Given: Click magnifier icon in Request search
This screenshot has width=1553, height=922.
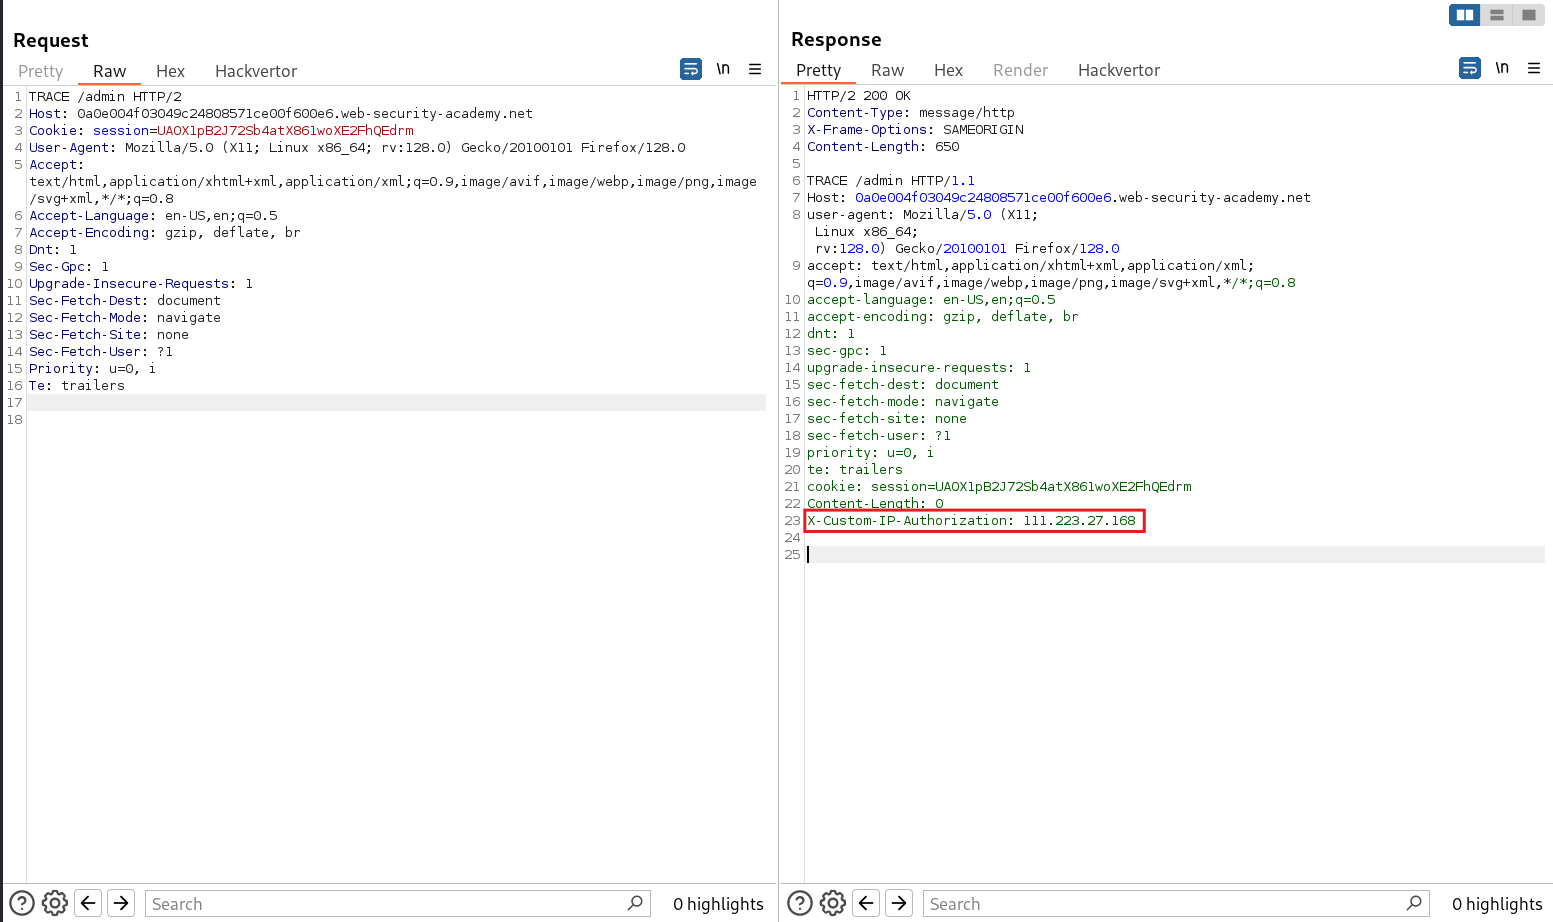Looking at the screenshot, I should (635, 903).
